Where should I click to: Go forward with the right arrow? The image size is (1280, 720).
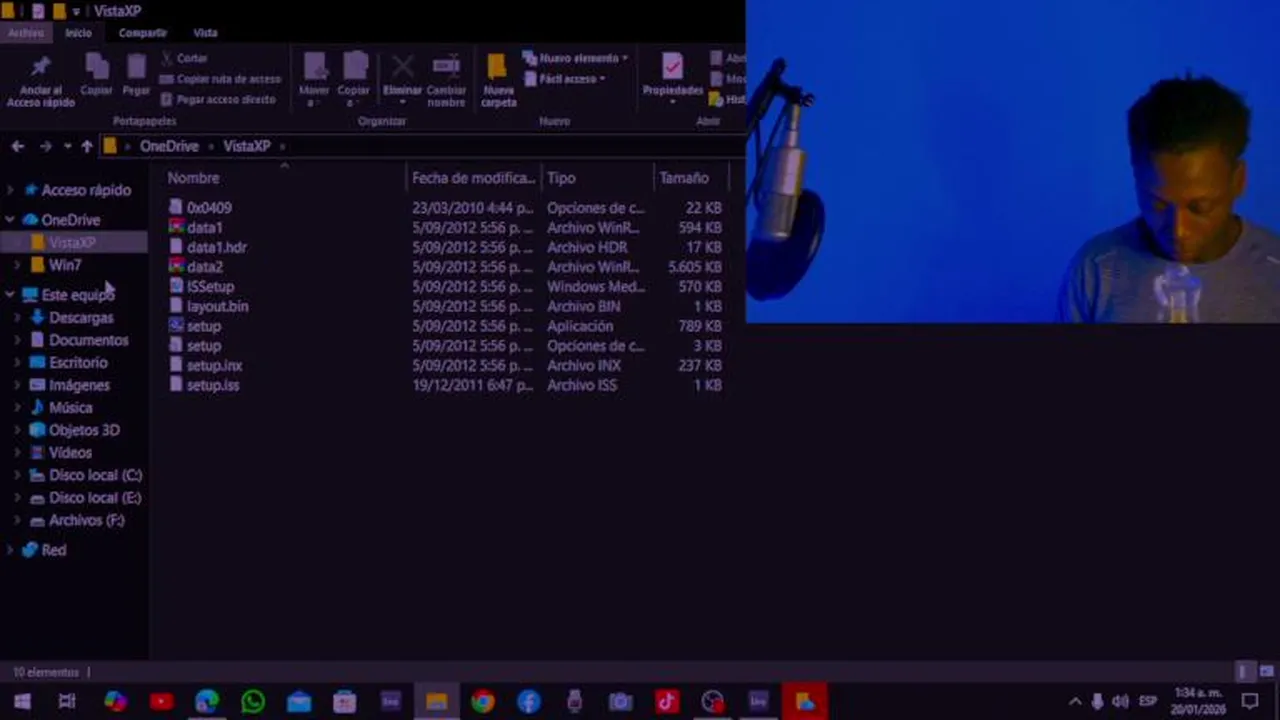click(45, 146)
